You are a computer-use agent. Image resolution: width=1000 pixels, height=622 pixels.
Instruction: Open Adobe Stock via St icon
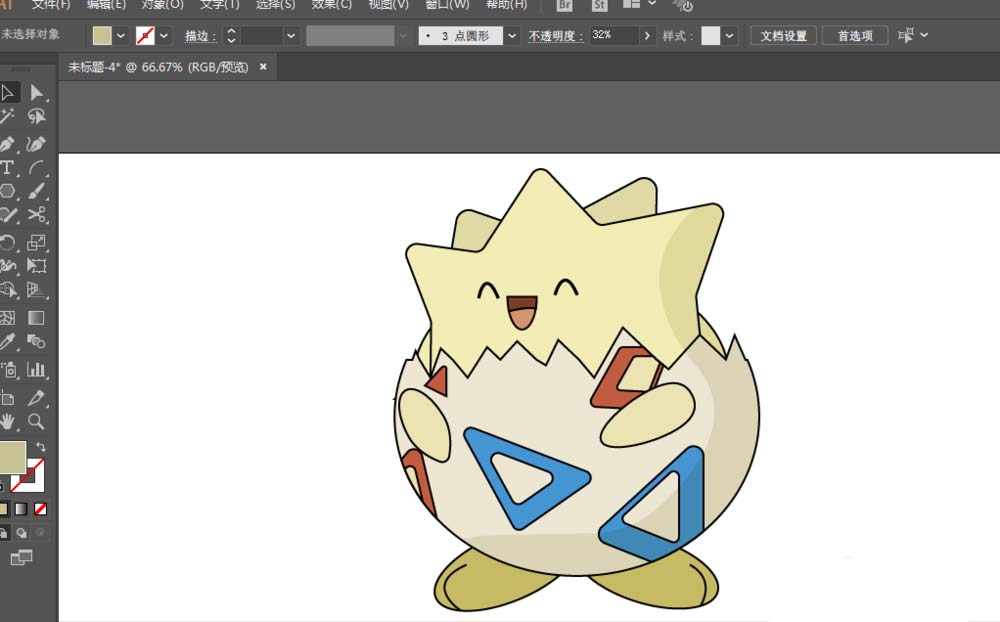point(599,6)
